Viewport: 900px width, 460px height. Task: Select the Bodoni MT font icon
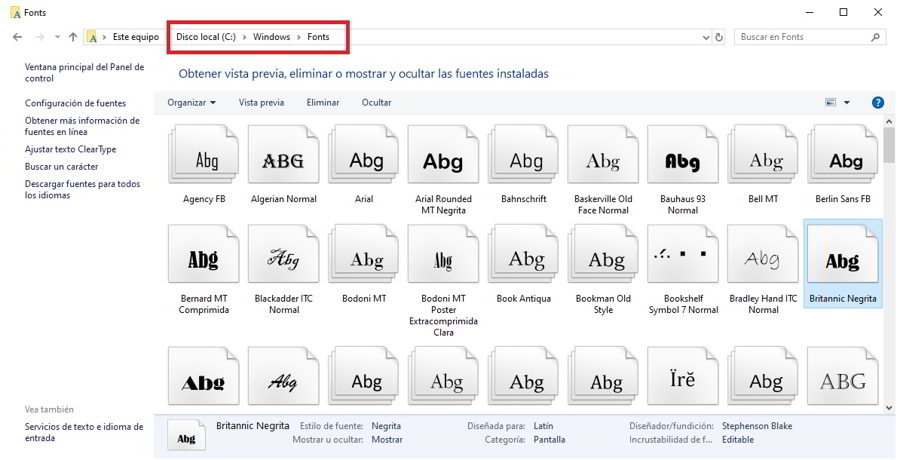click(x=363, y=254)
